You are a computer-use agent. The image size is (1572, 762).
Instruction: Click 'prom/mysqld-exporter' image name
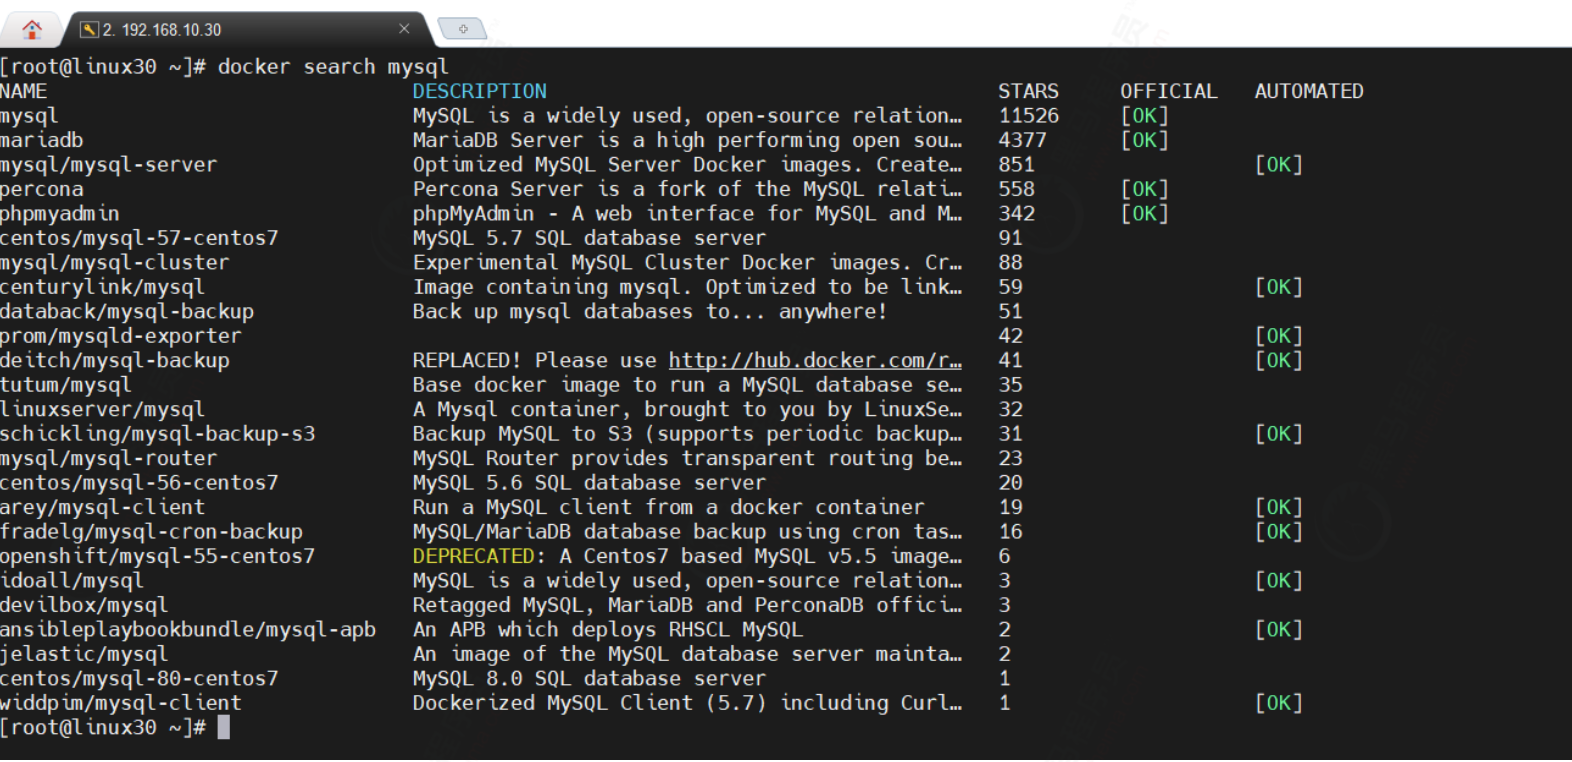121,336
